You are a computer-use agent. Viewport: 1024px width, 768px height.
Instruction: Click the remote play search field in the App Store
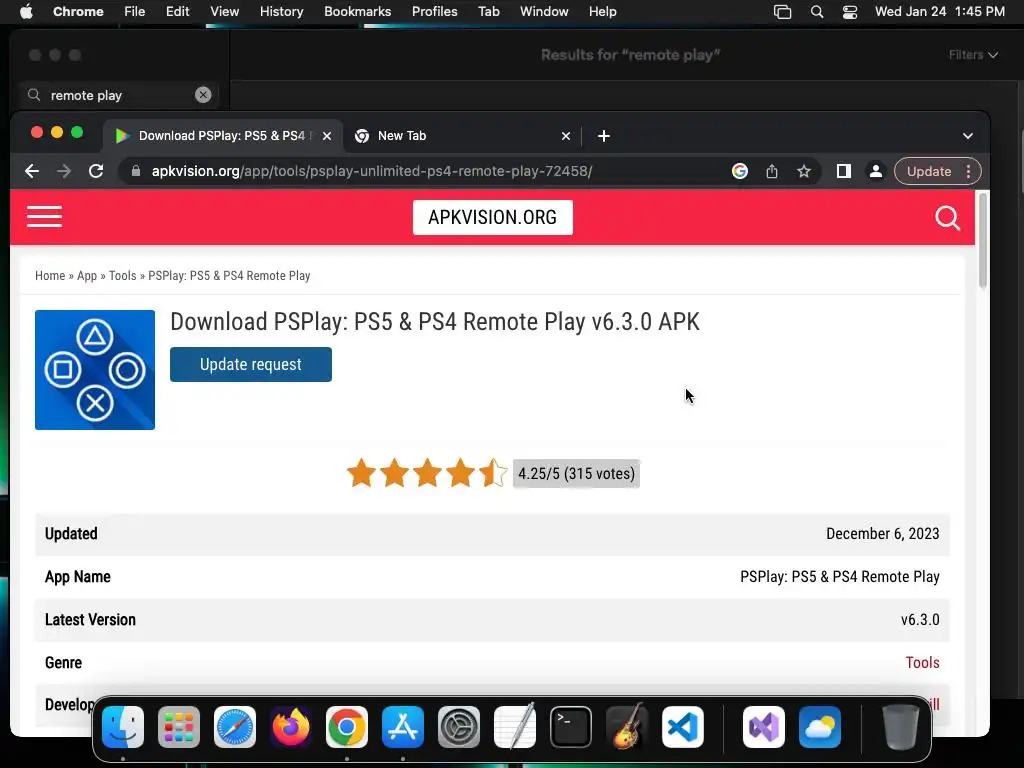(119, 95)
